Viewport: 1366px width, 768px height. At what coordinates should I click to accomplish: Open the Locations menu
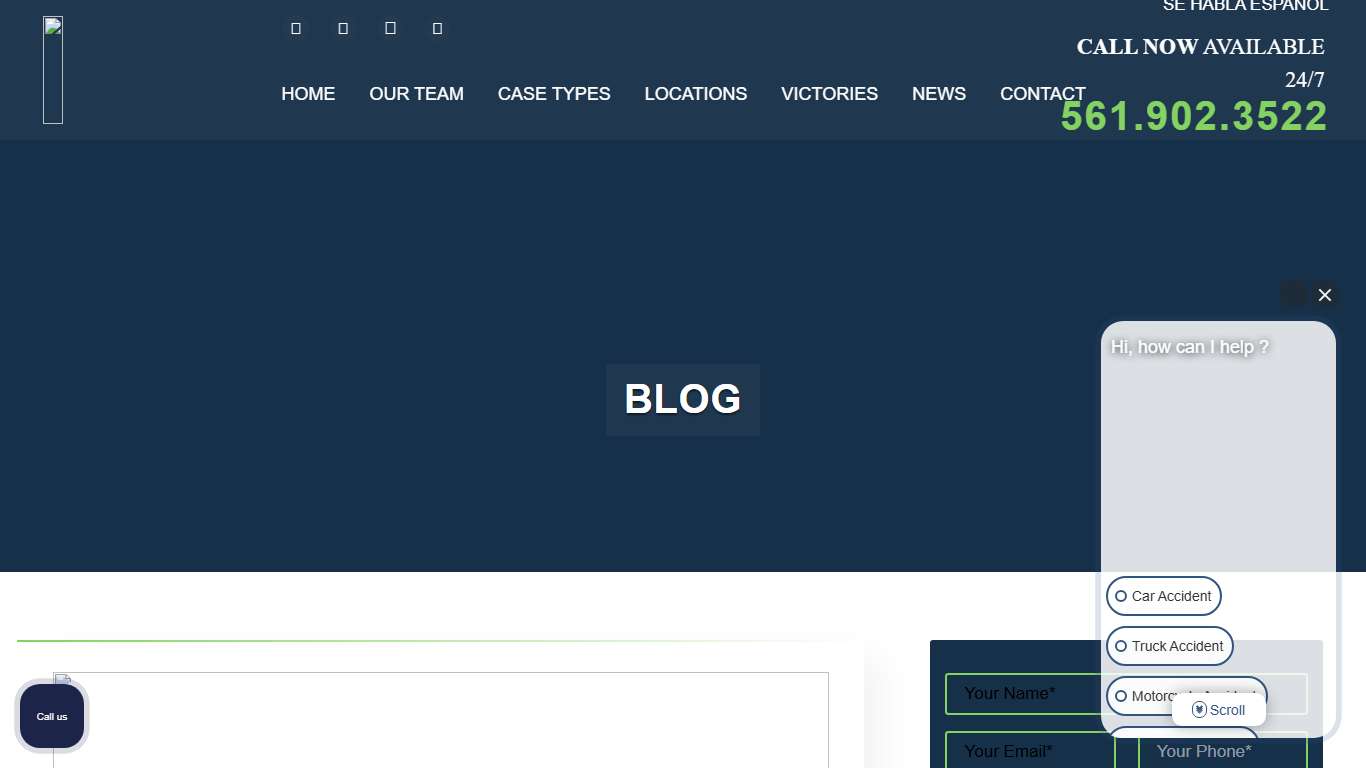(x=695, y=94)
